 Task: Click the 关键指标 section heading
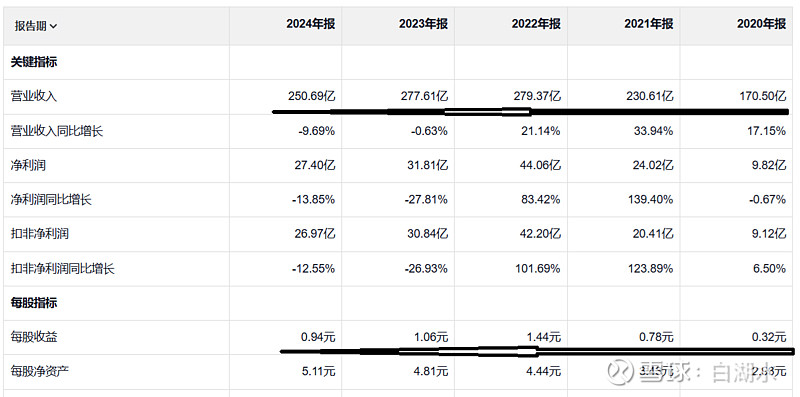click(x=34, y=62)
